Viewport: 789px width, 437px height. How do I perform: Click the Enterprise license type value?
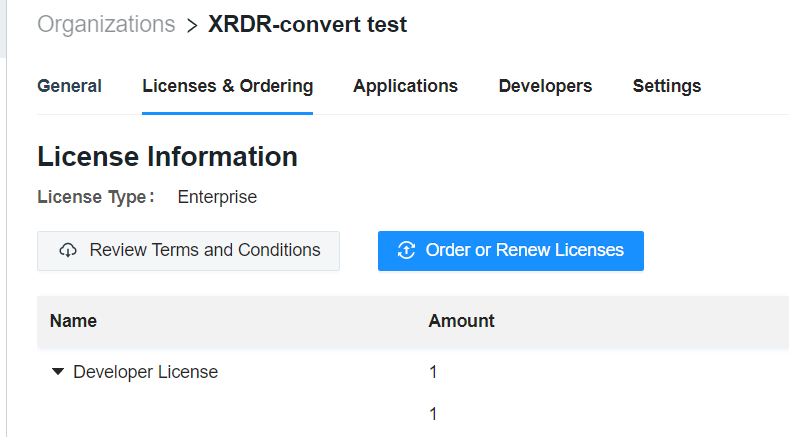point(217,197)
